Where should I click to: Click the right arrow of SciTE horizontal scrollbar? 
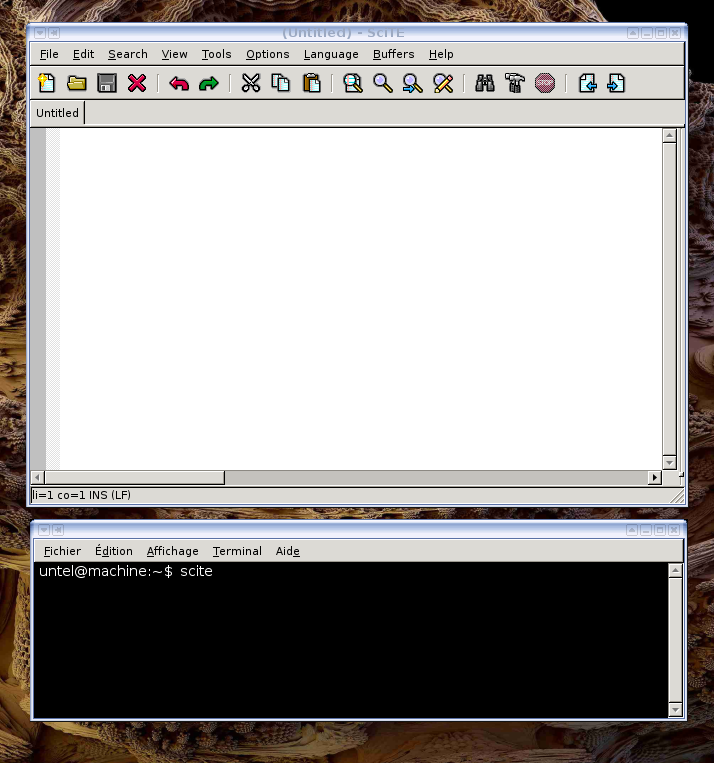point(655,478)
